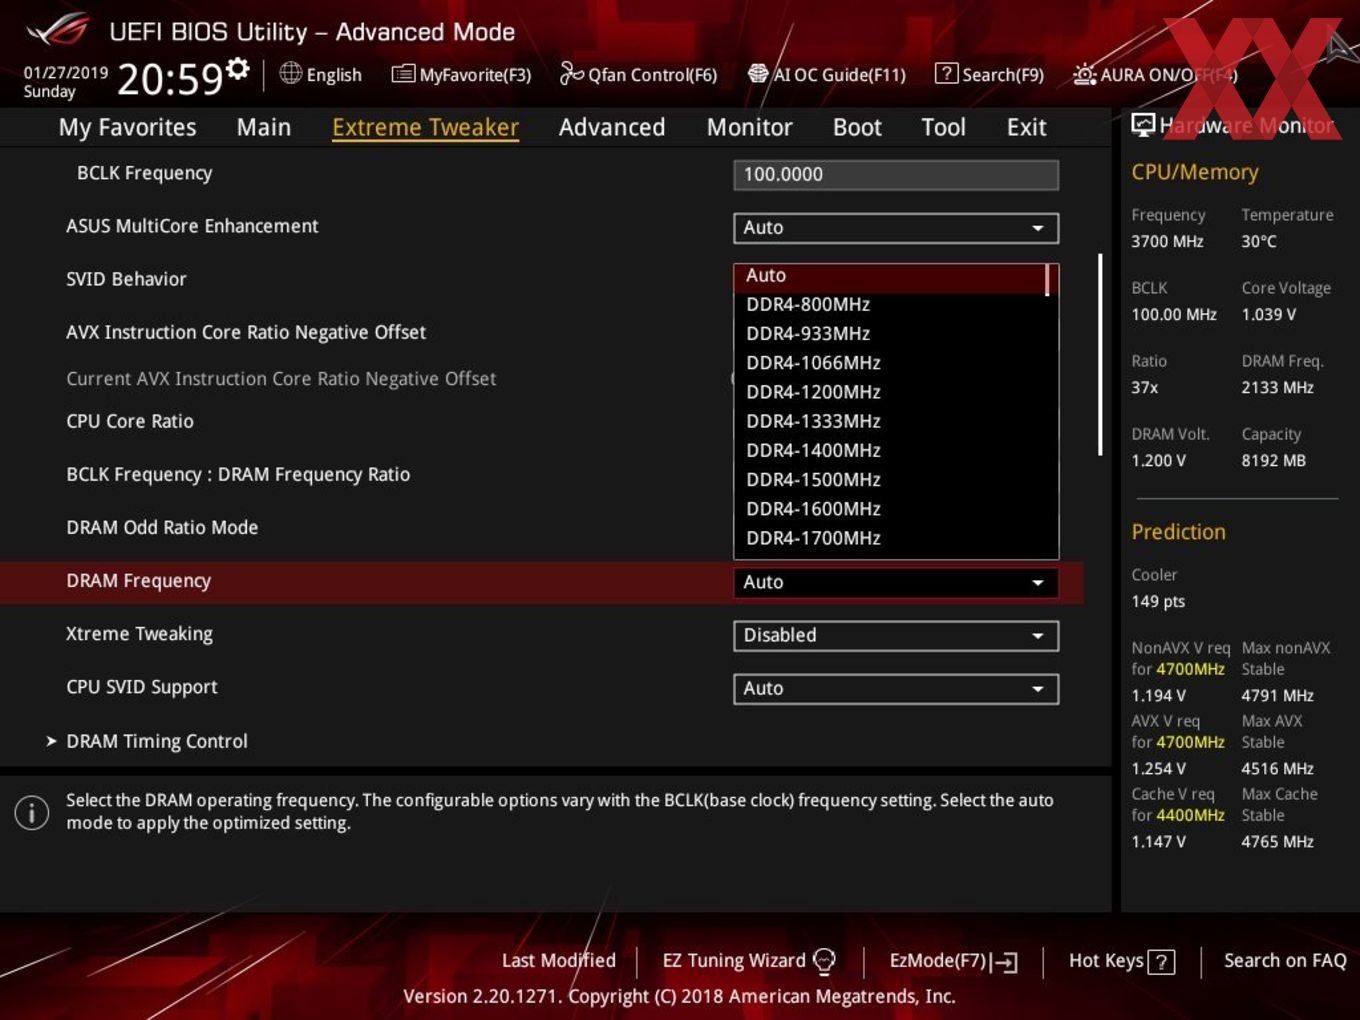Select SVID Behavior setting row
This screenshot has height=1020, width=1360.
[x=126, y=279]
